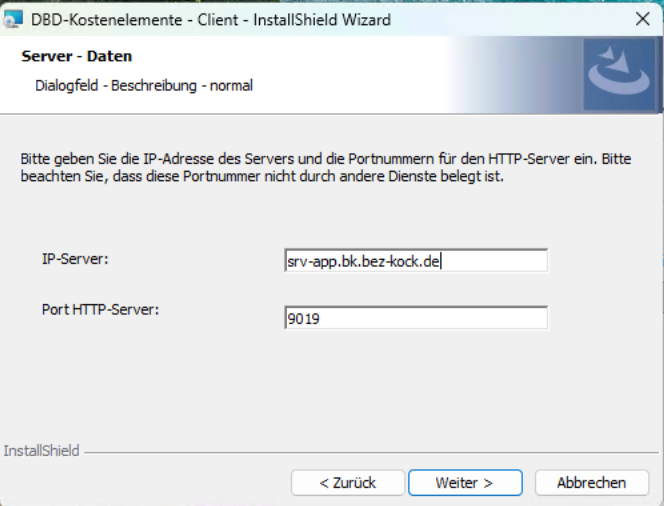The width and height of the screenshot is (664, 506).
Task: Click the InstallShield label at the bottom
Action: pos(42,451)
